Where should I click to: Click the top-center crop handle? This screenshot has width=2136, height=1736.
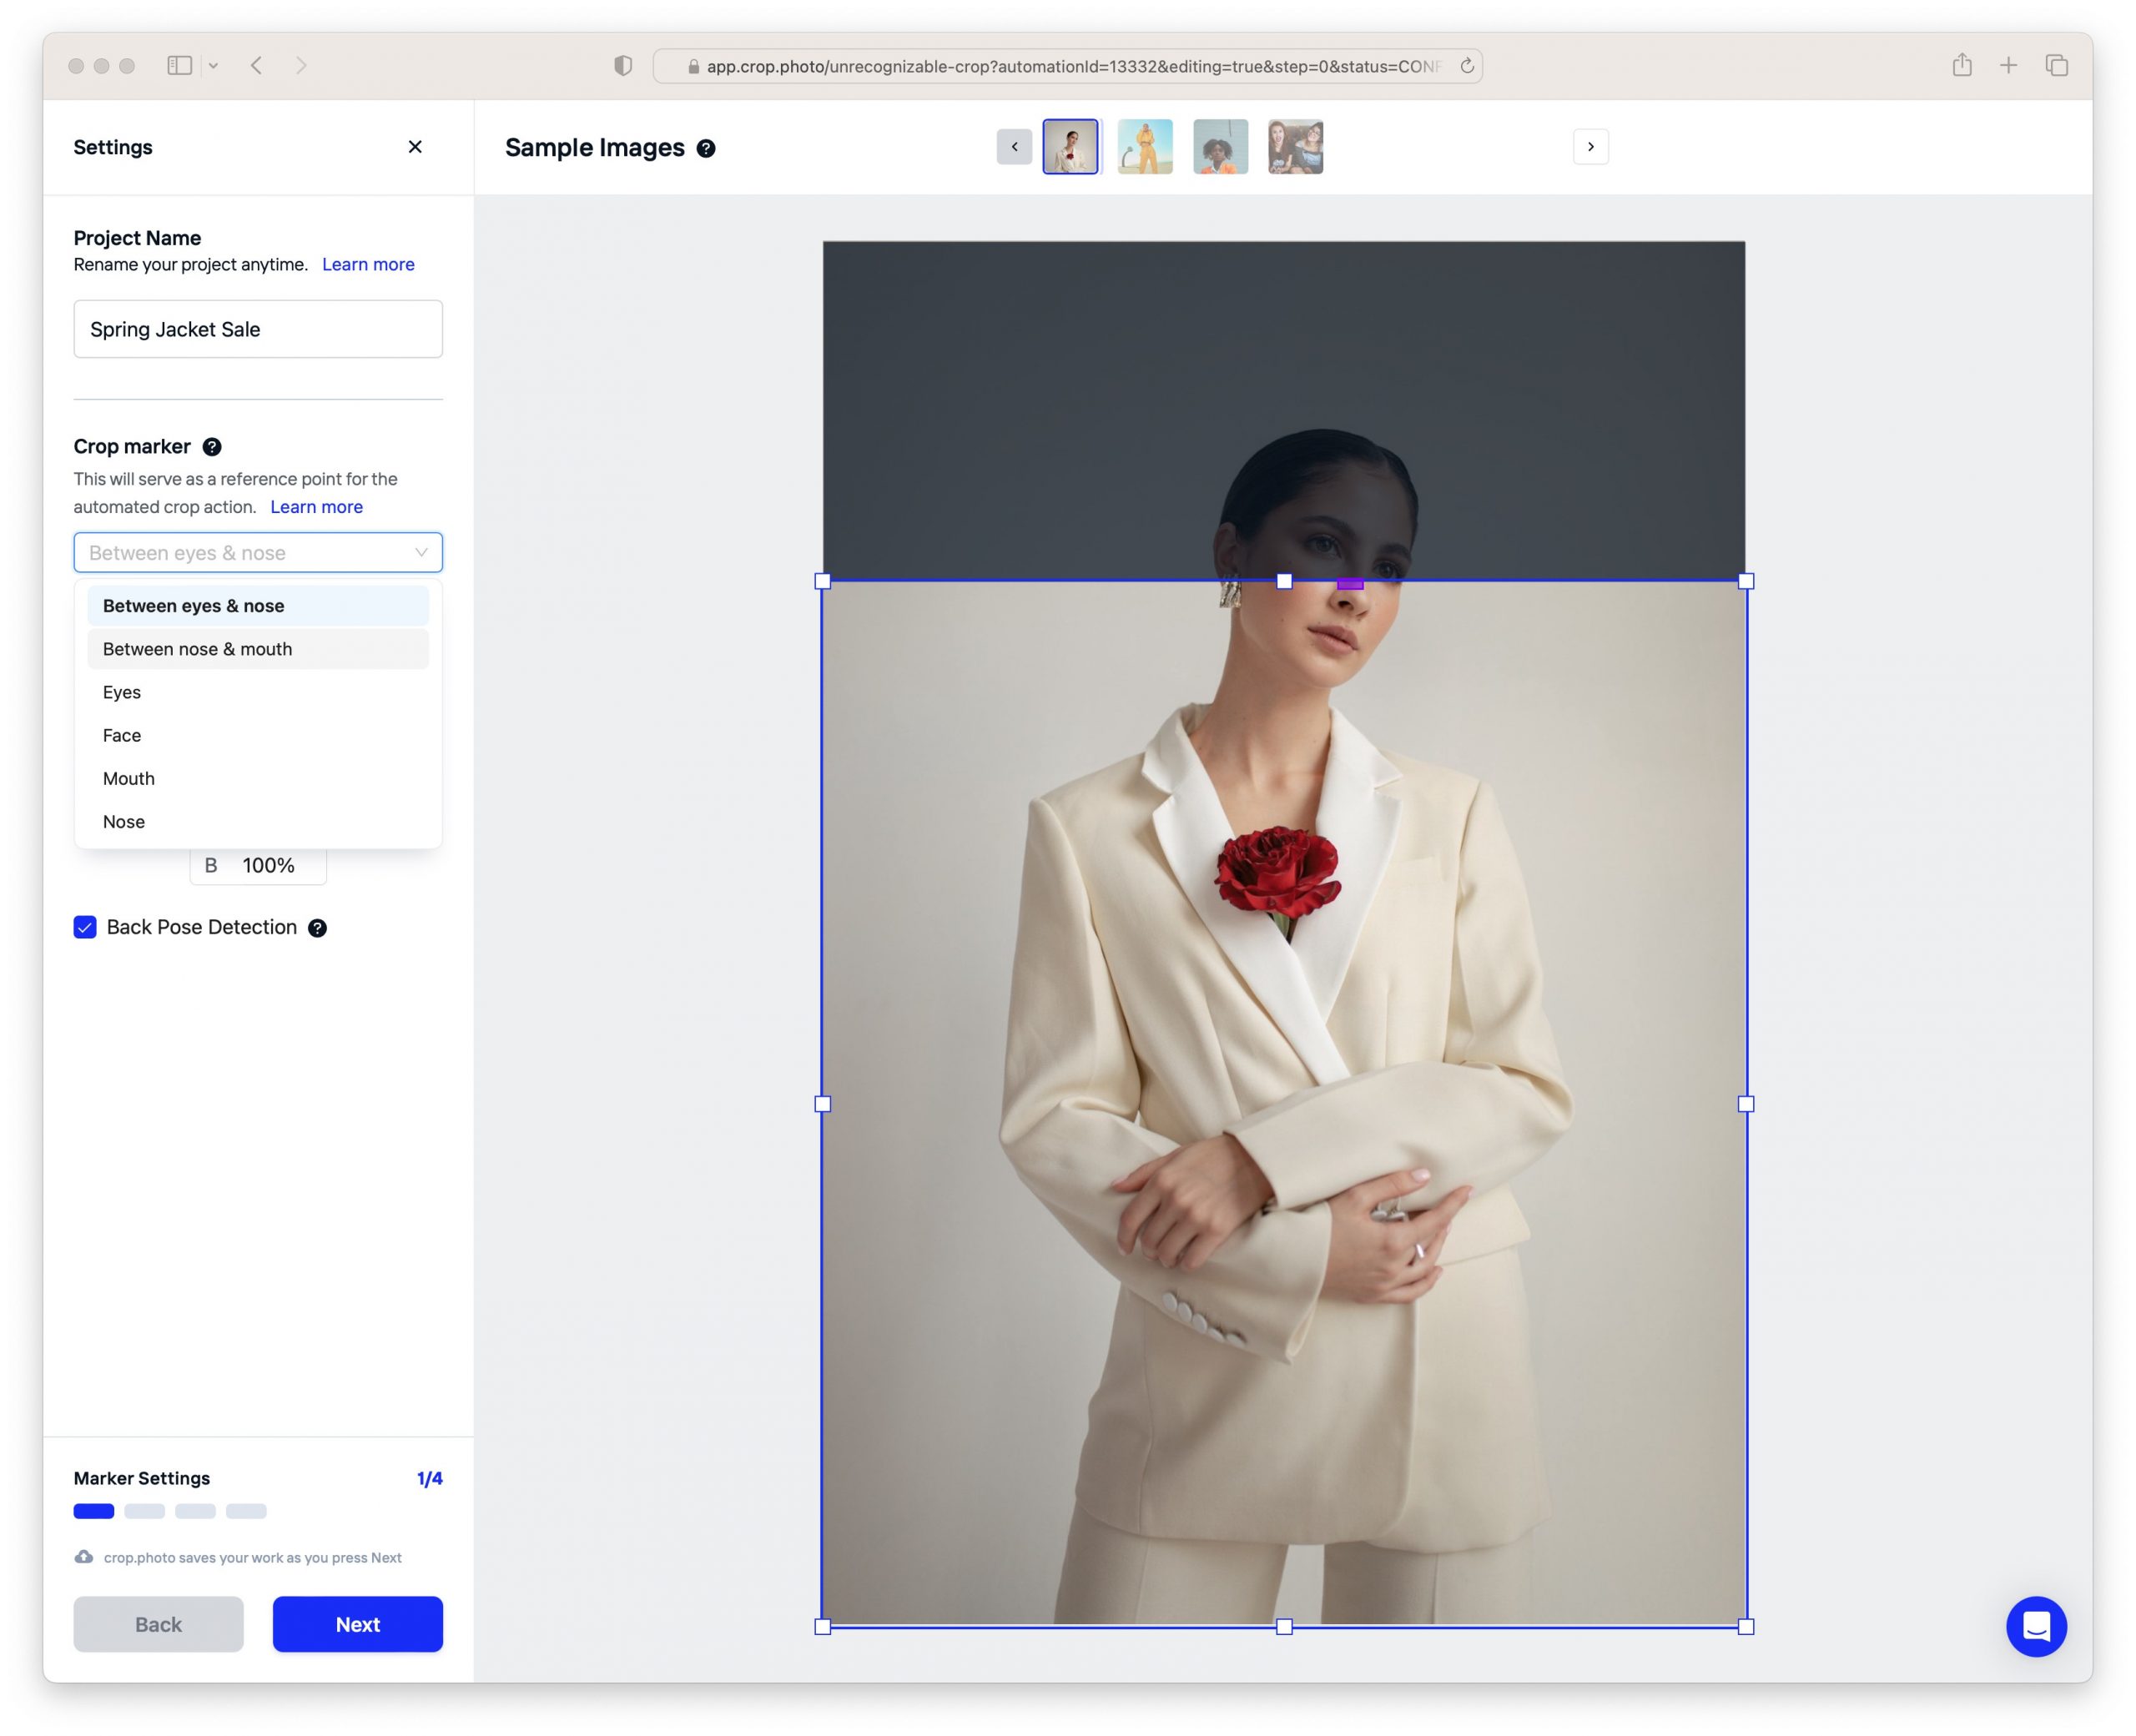pyautogui.click(x=1284, y=581)
